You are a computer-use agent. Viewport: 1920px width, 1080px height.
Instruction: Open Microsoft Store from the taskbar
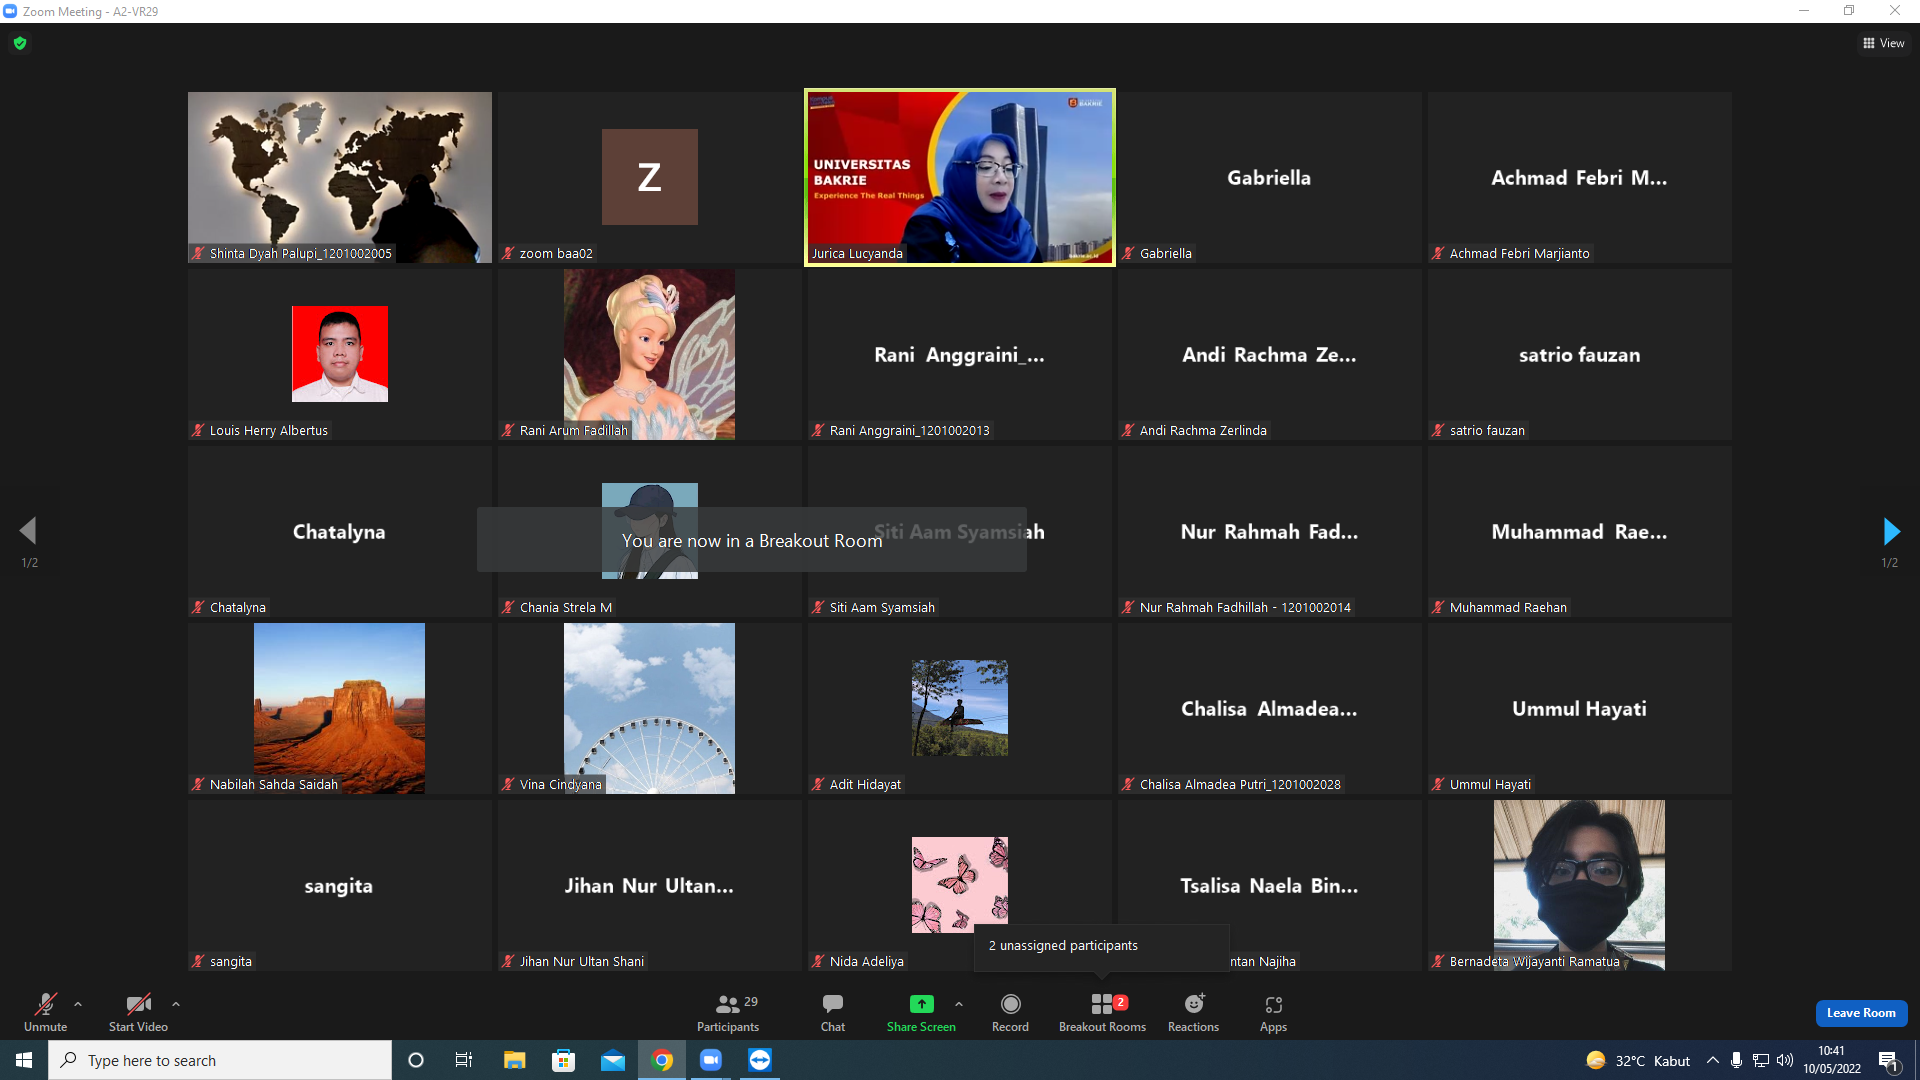click(564, 1060)
